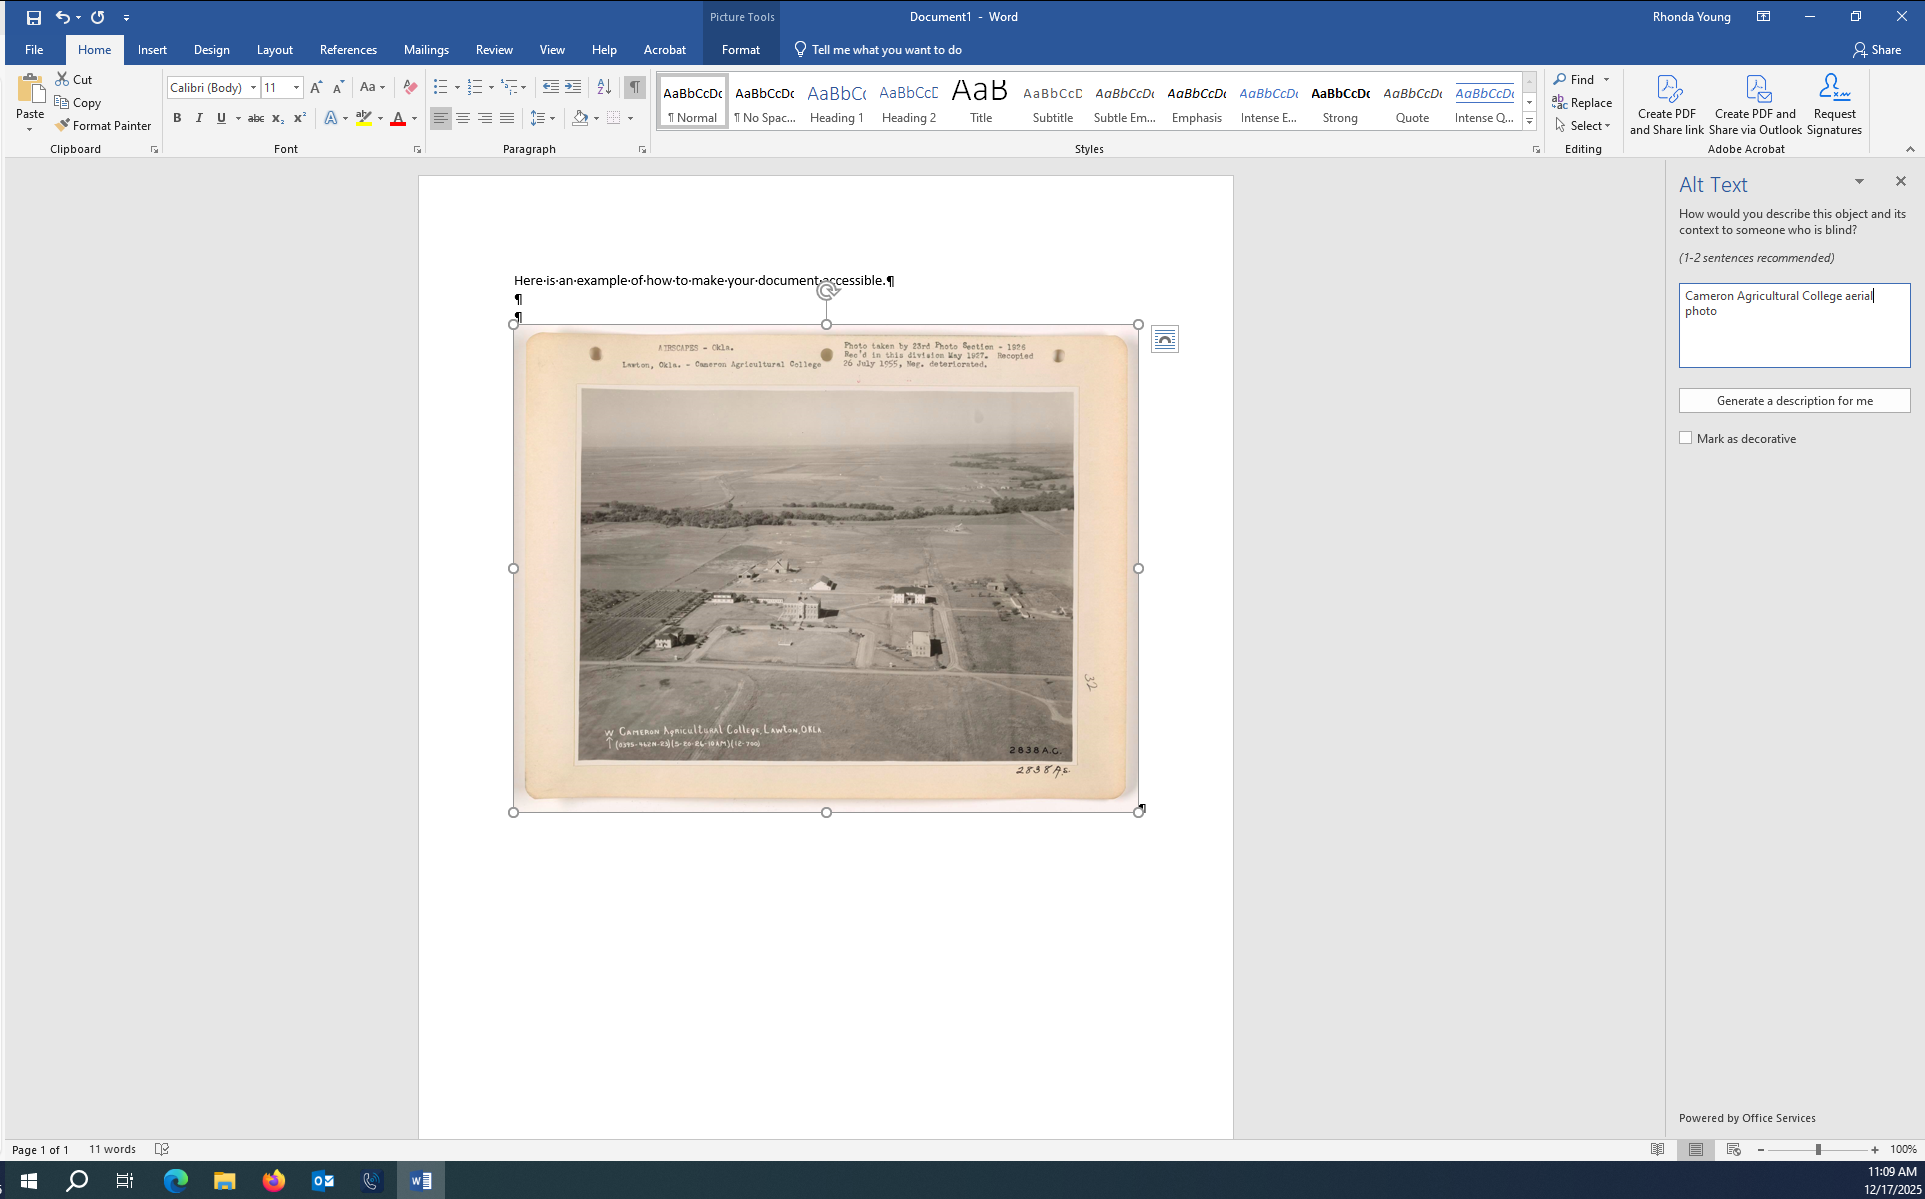This screenshot has width=1925, height=1199.
Task: Open the Picture Tools Format tab
Action: click(740, 49)
